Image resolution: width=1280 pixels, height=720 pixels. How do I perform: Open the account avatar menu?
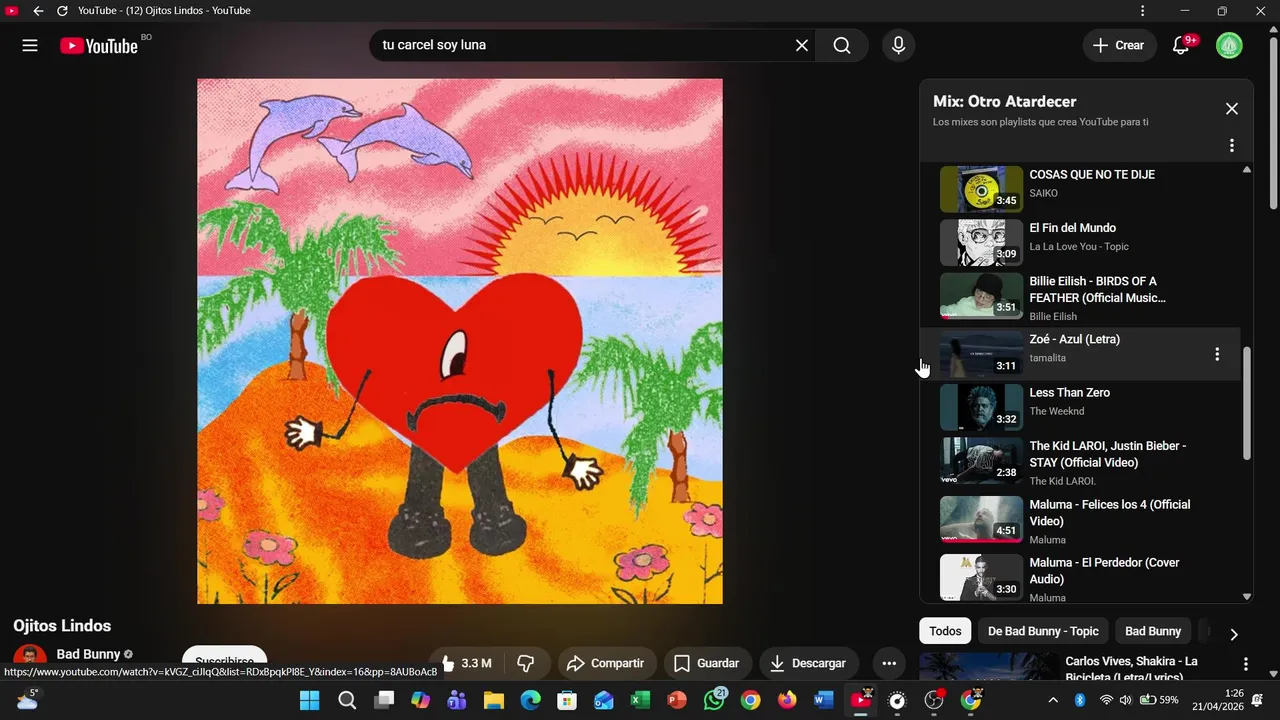(1229, 45)
